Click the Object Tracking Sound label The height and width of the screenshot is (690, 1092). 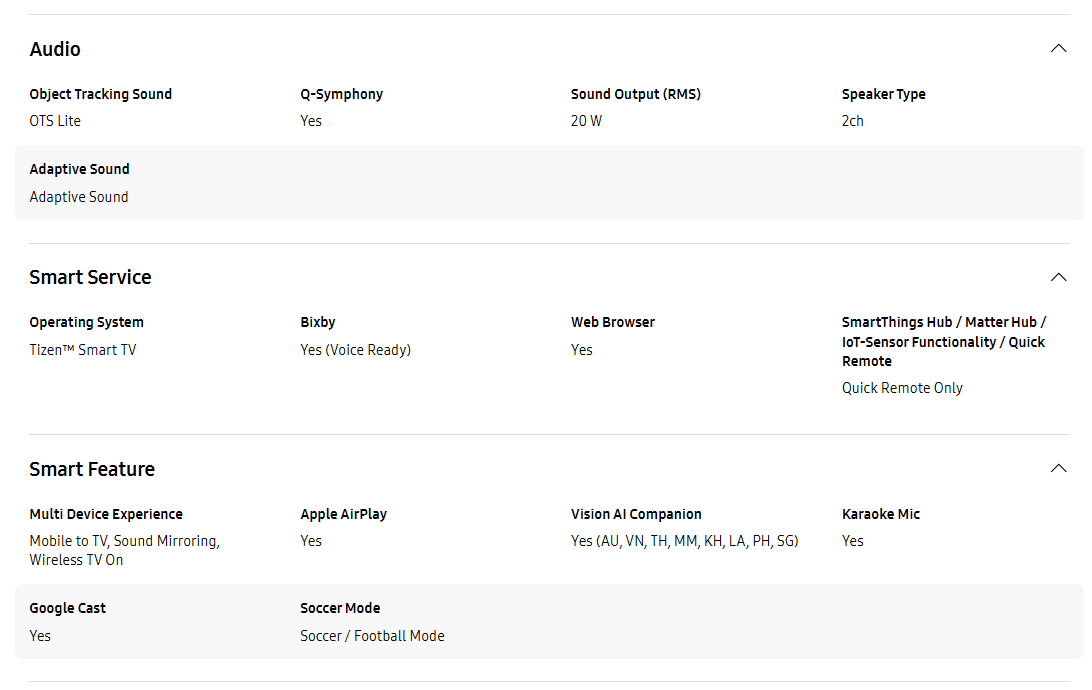pos(100,94)
